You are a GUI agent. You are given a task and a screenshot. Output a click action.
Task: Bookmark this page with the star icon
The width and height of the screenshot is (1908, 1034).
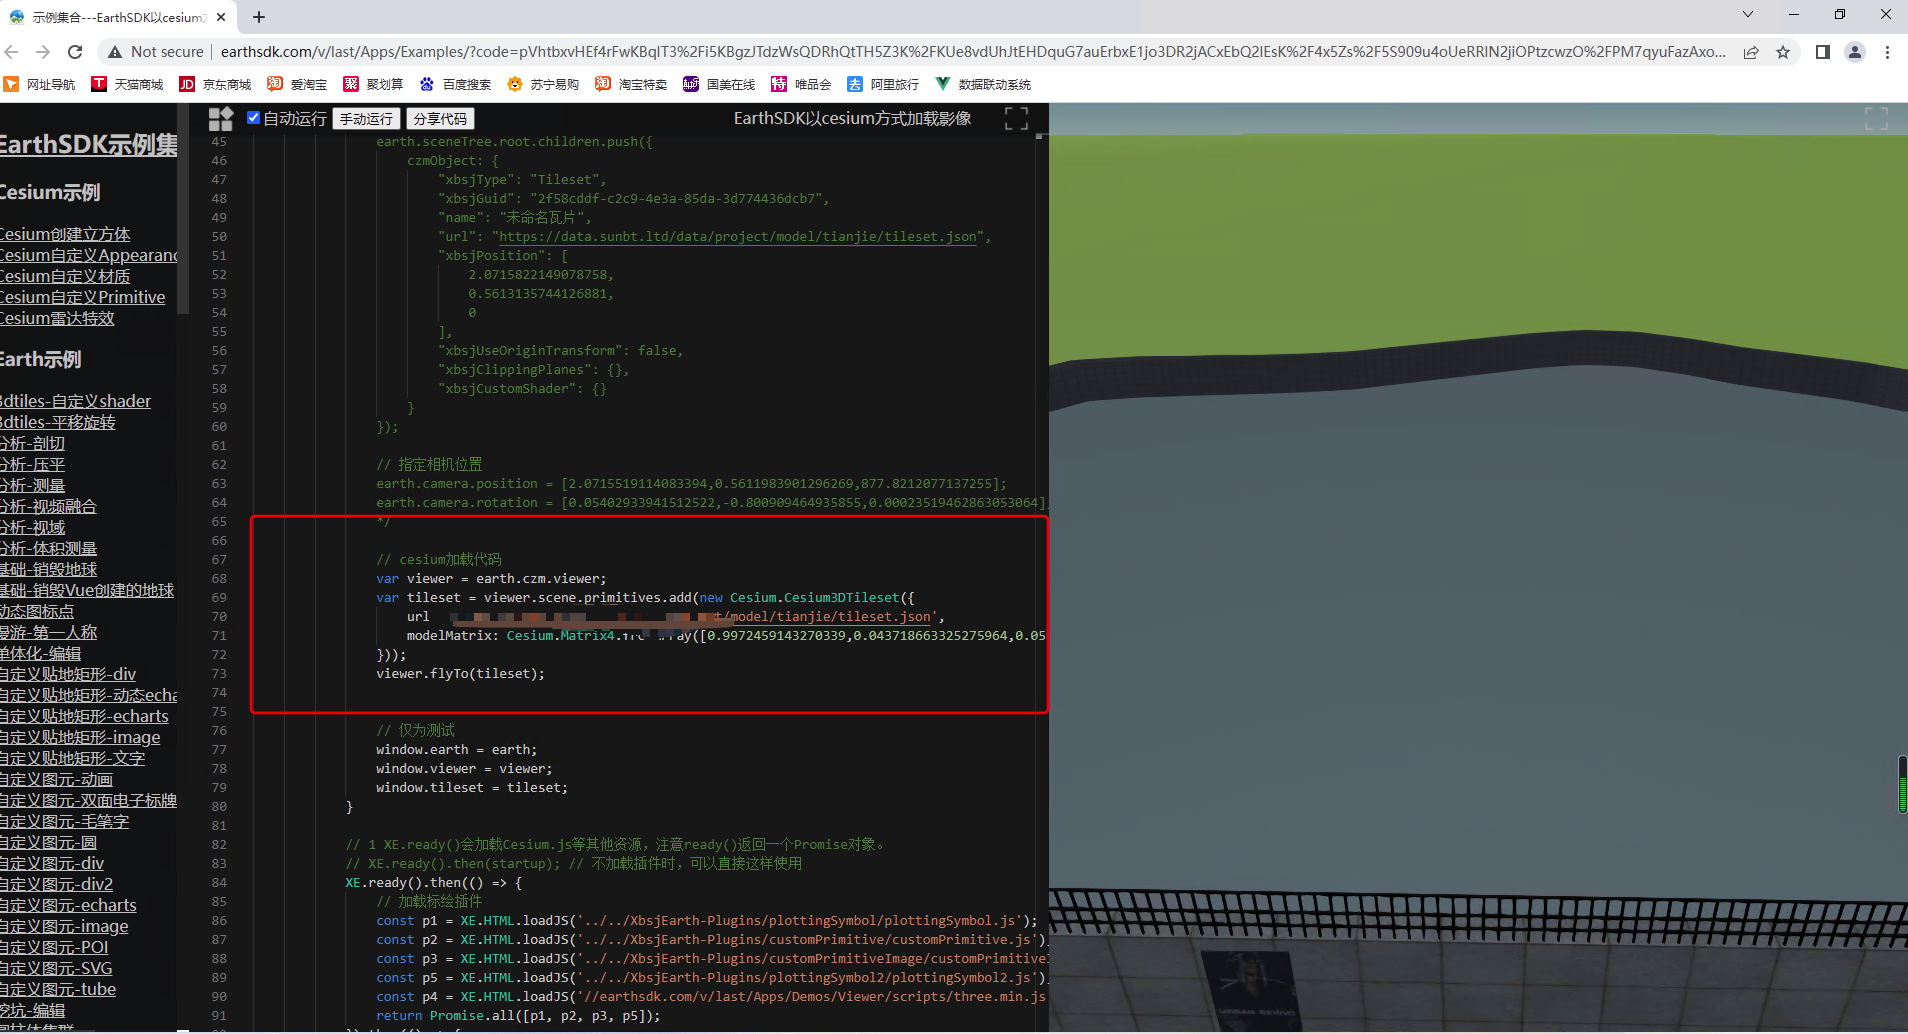pyautogui.click(x=1783, y=52)
